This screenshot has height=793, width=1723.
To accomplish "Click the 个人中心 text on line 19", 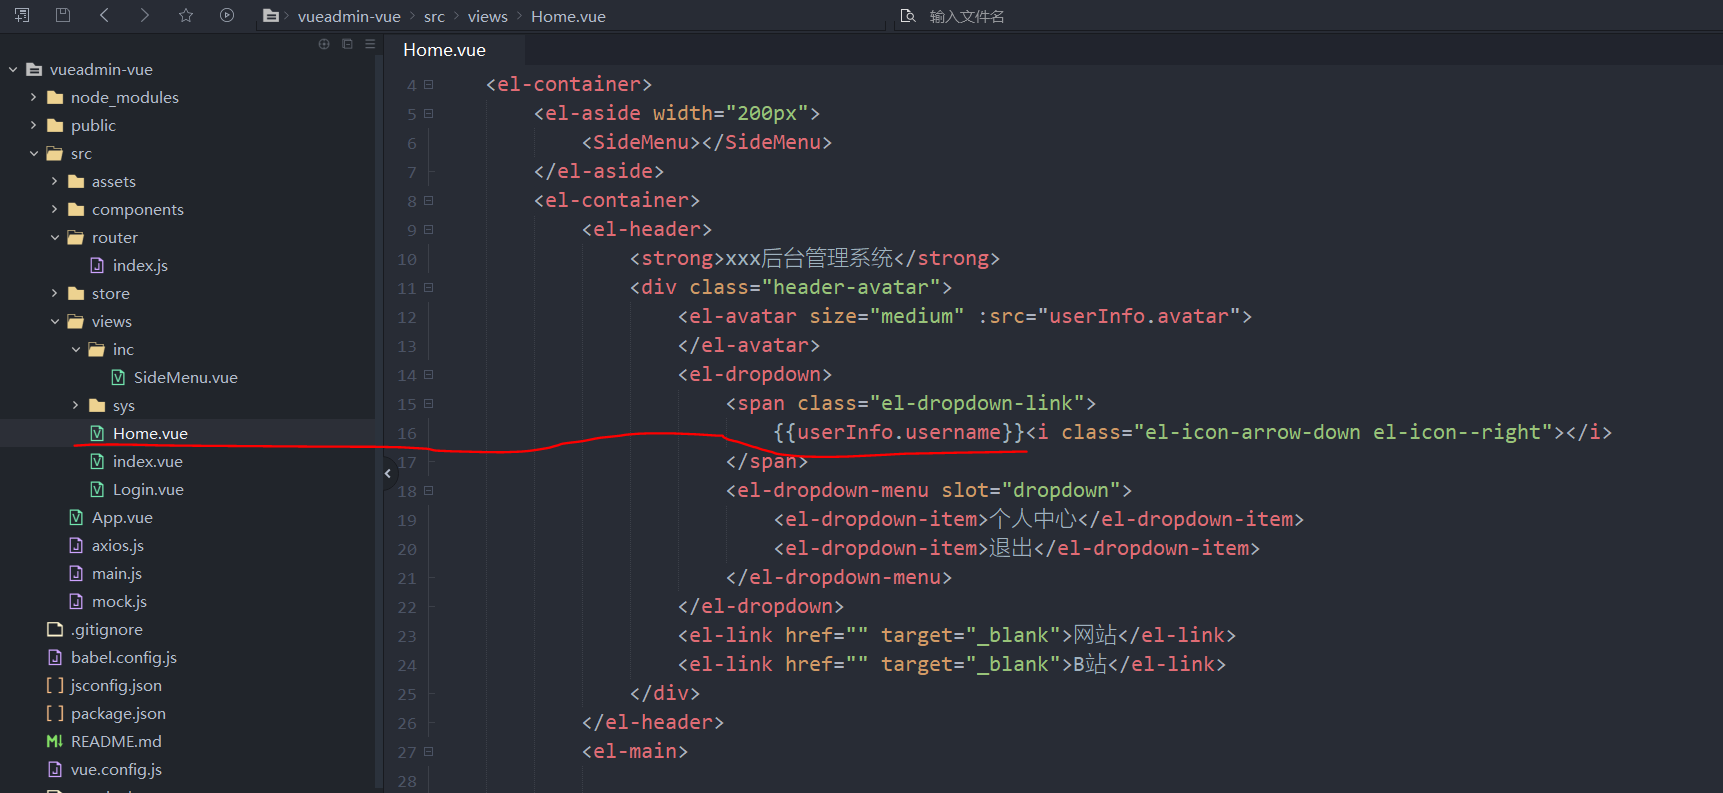I will [1033, 519].
